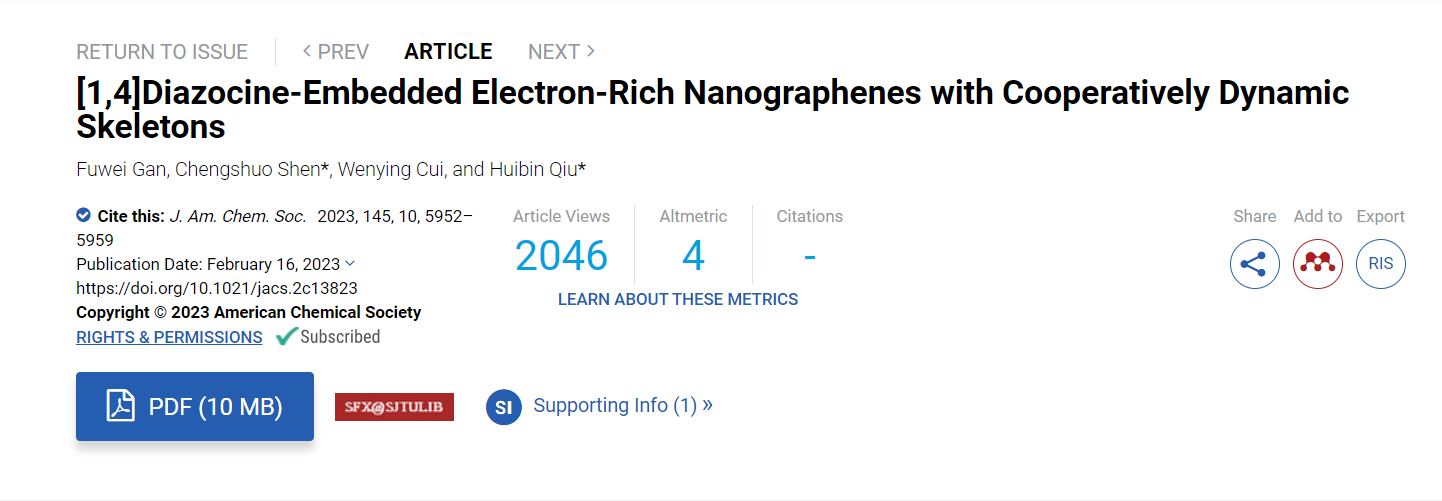Open the Mendeley Add to icon

[1318, 264]
